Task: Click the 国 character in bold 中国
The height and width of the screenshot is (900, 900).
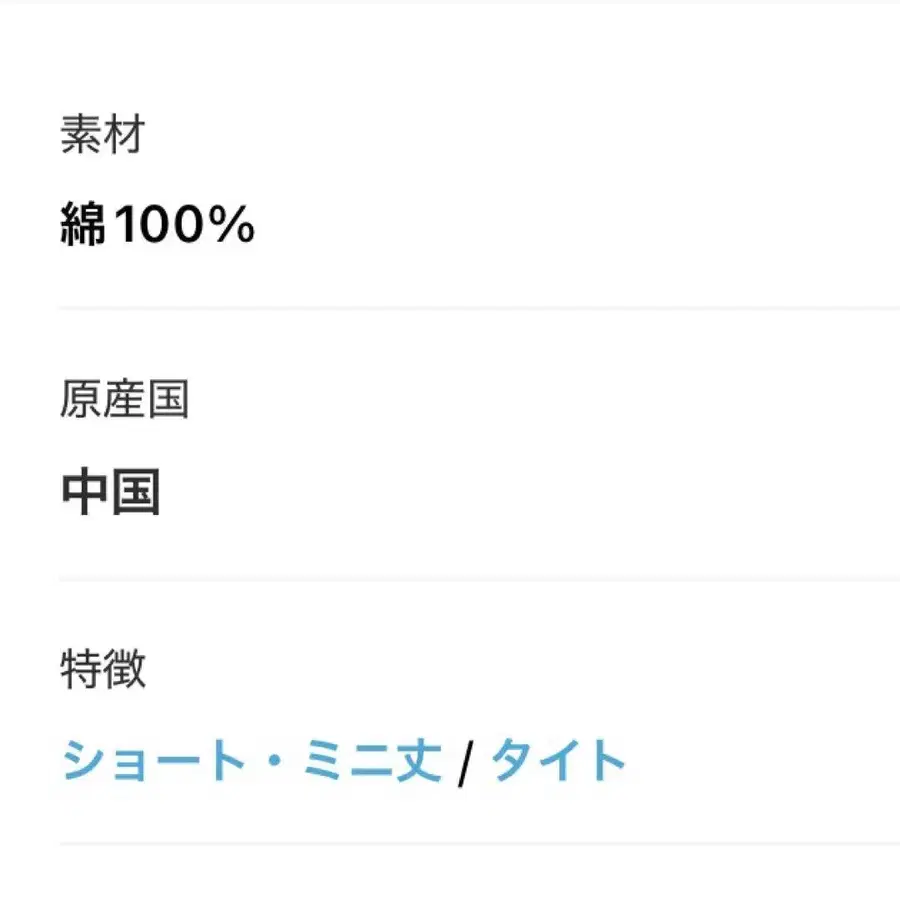Action: point(135,492)
